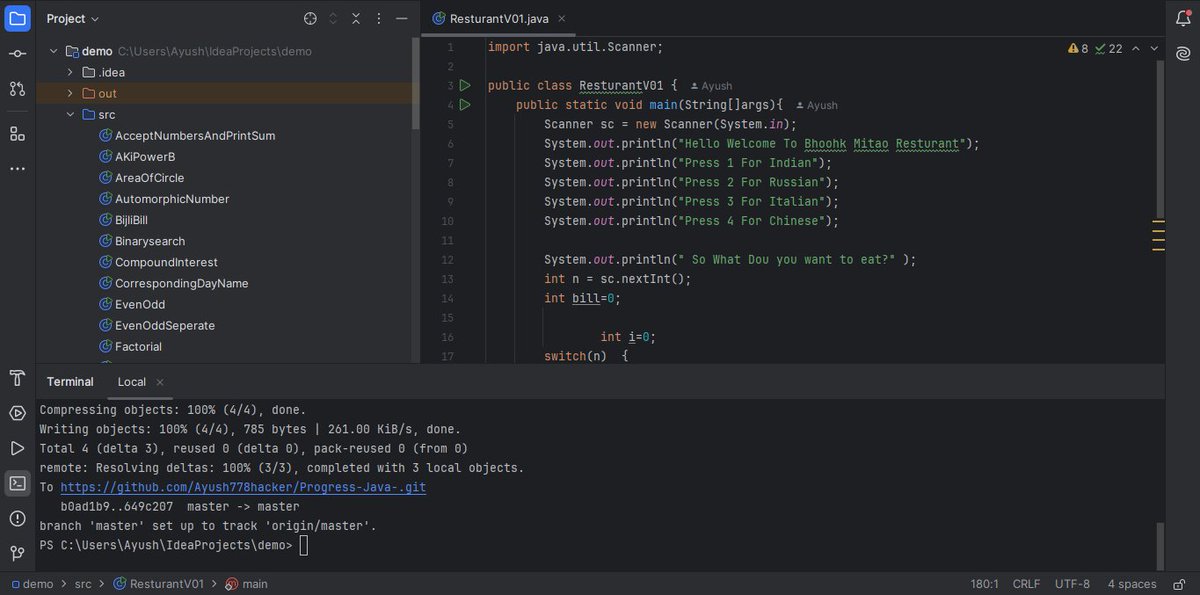Open Project panel options three-dot menu
Viewport: 1200px width, 595px height.
coord(379,18)
